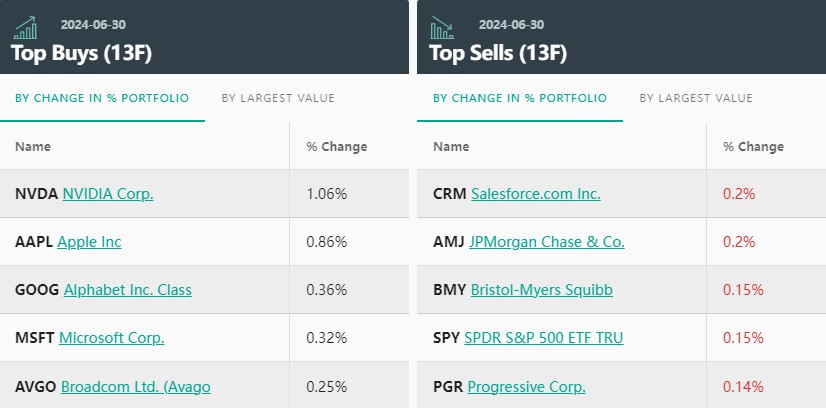This screenshot has width=826, height=408.
Task: Click the rising chart icon beside Top Buys
Action: coord(27,27)
